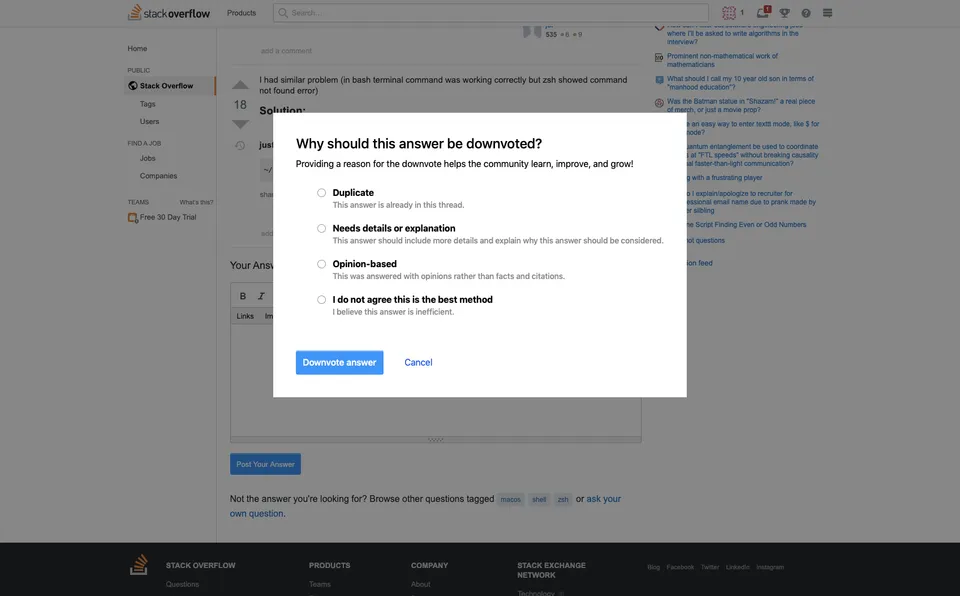The height and width of the screenshot is (596, 960).
Task: Click the search magnifier icon
Action: [x=282, y=13]
